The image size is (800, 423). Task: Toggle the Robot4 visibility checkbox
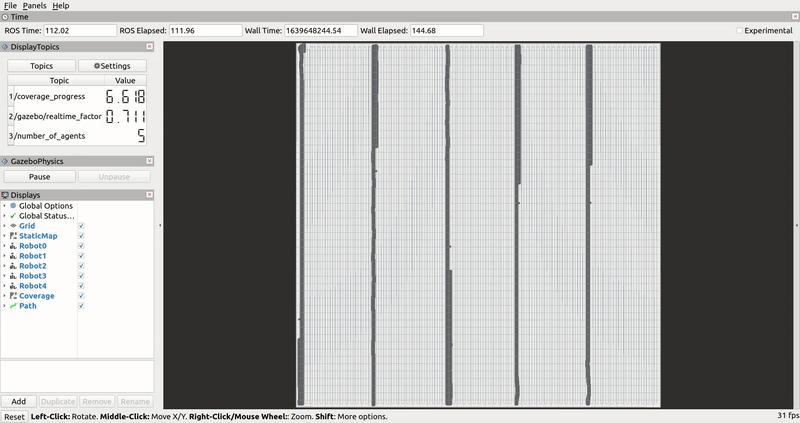[81, 286]
